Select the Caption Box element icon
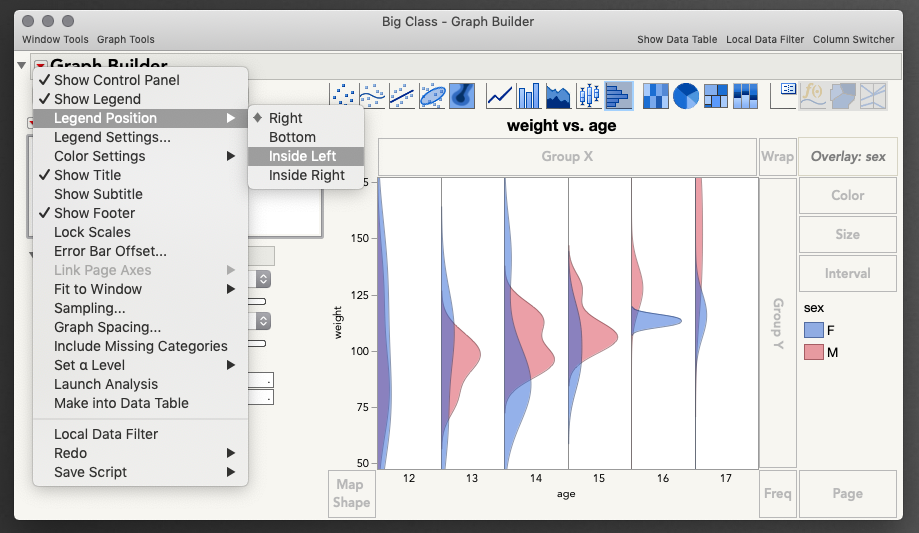919x533 pixels. (x=784, y=96)
